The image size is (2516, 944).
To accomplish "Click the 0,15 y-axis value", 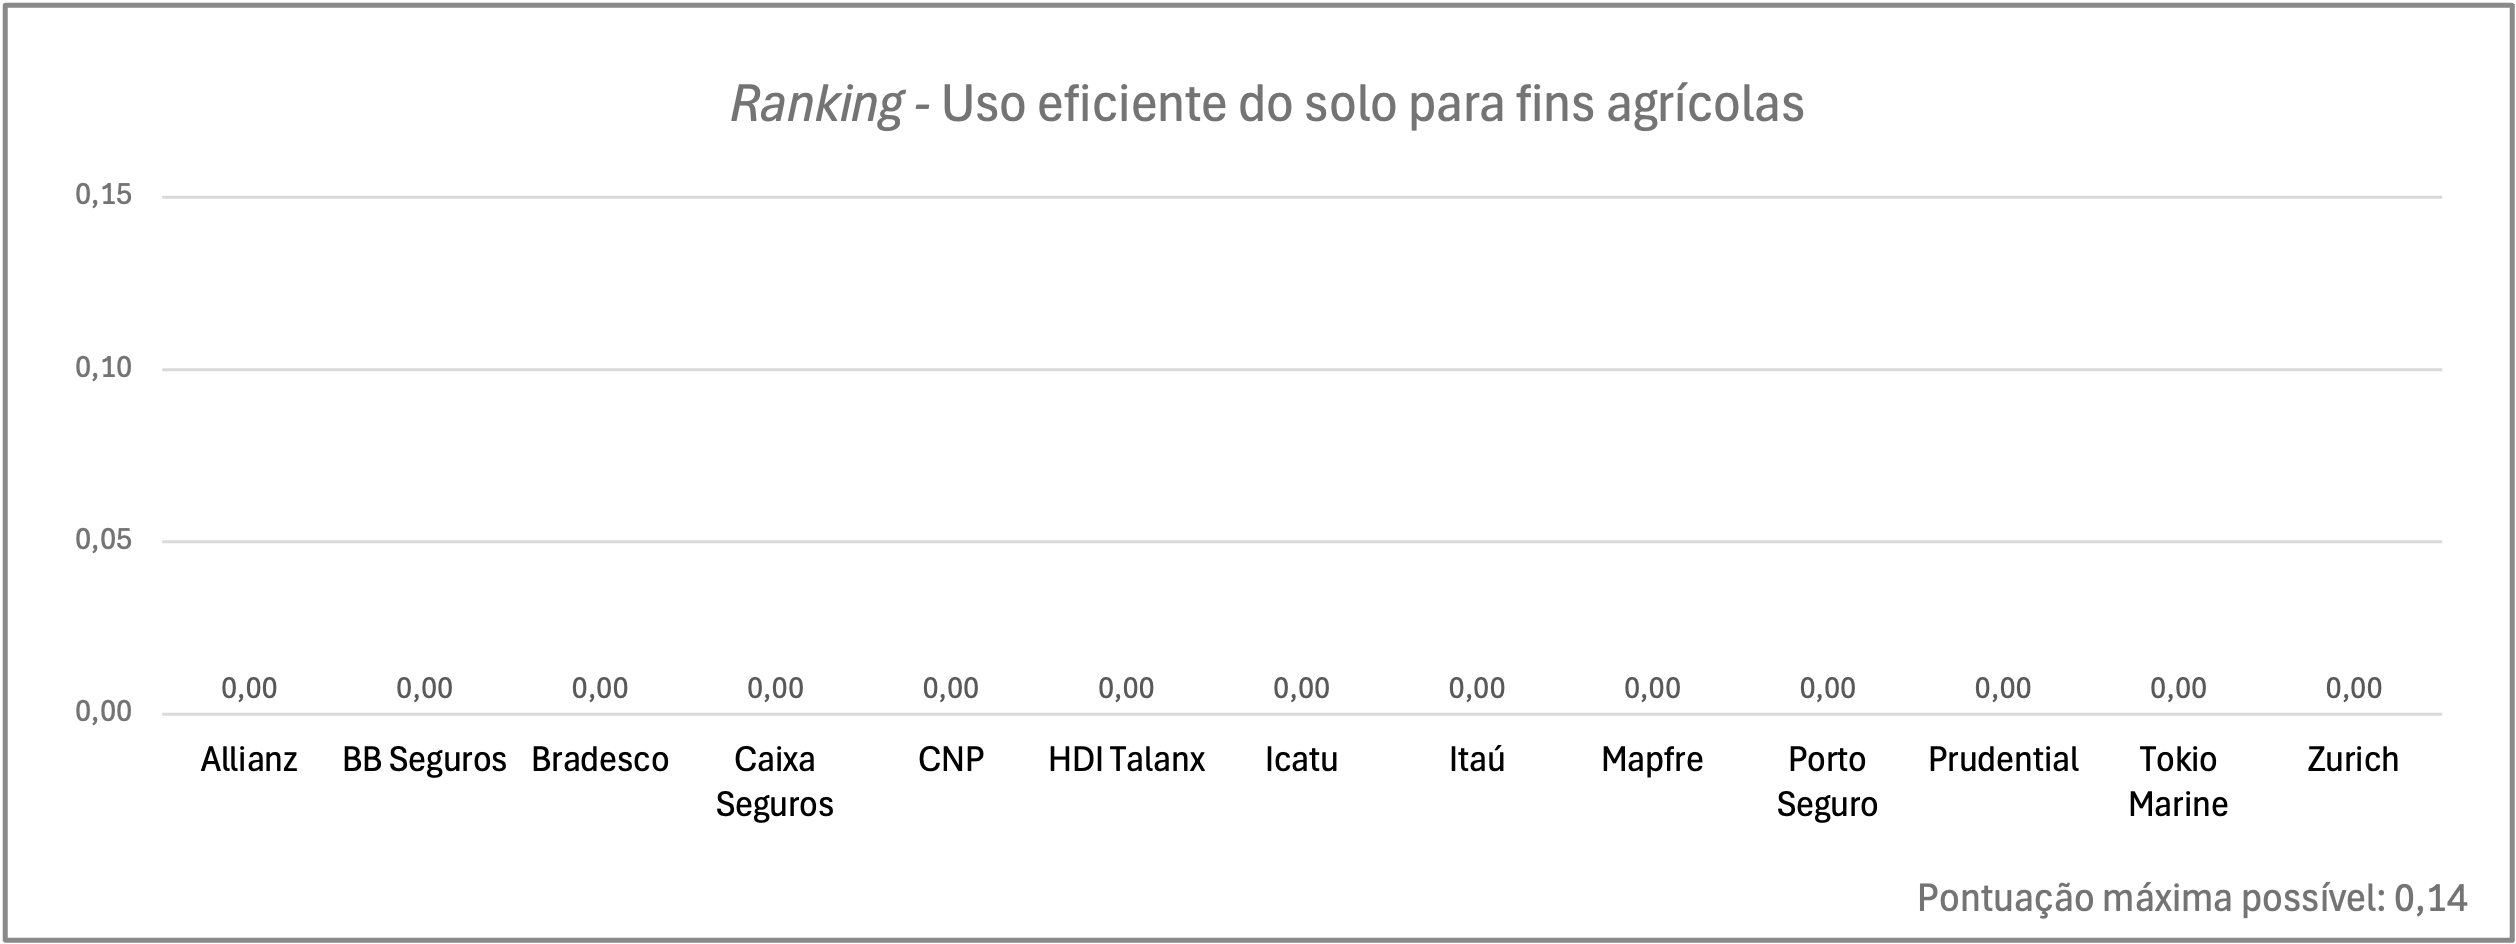I will [104, 195].
